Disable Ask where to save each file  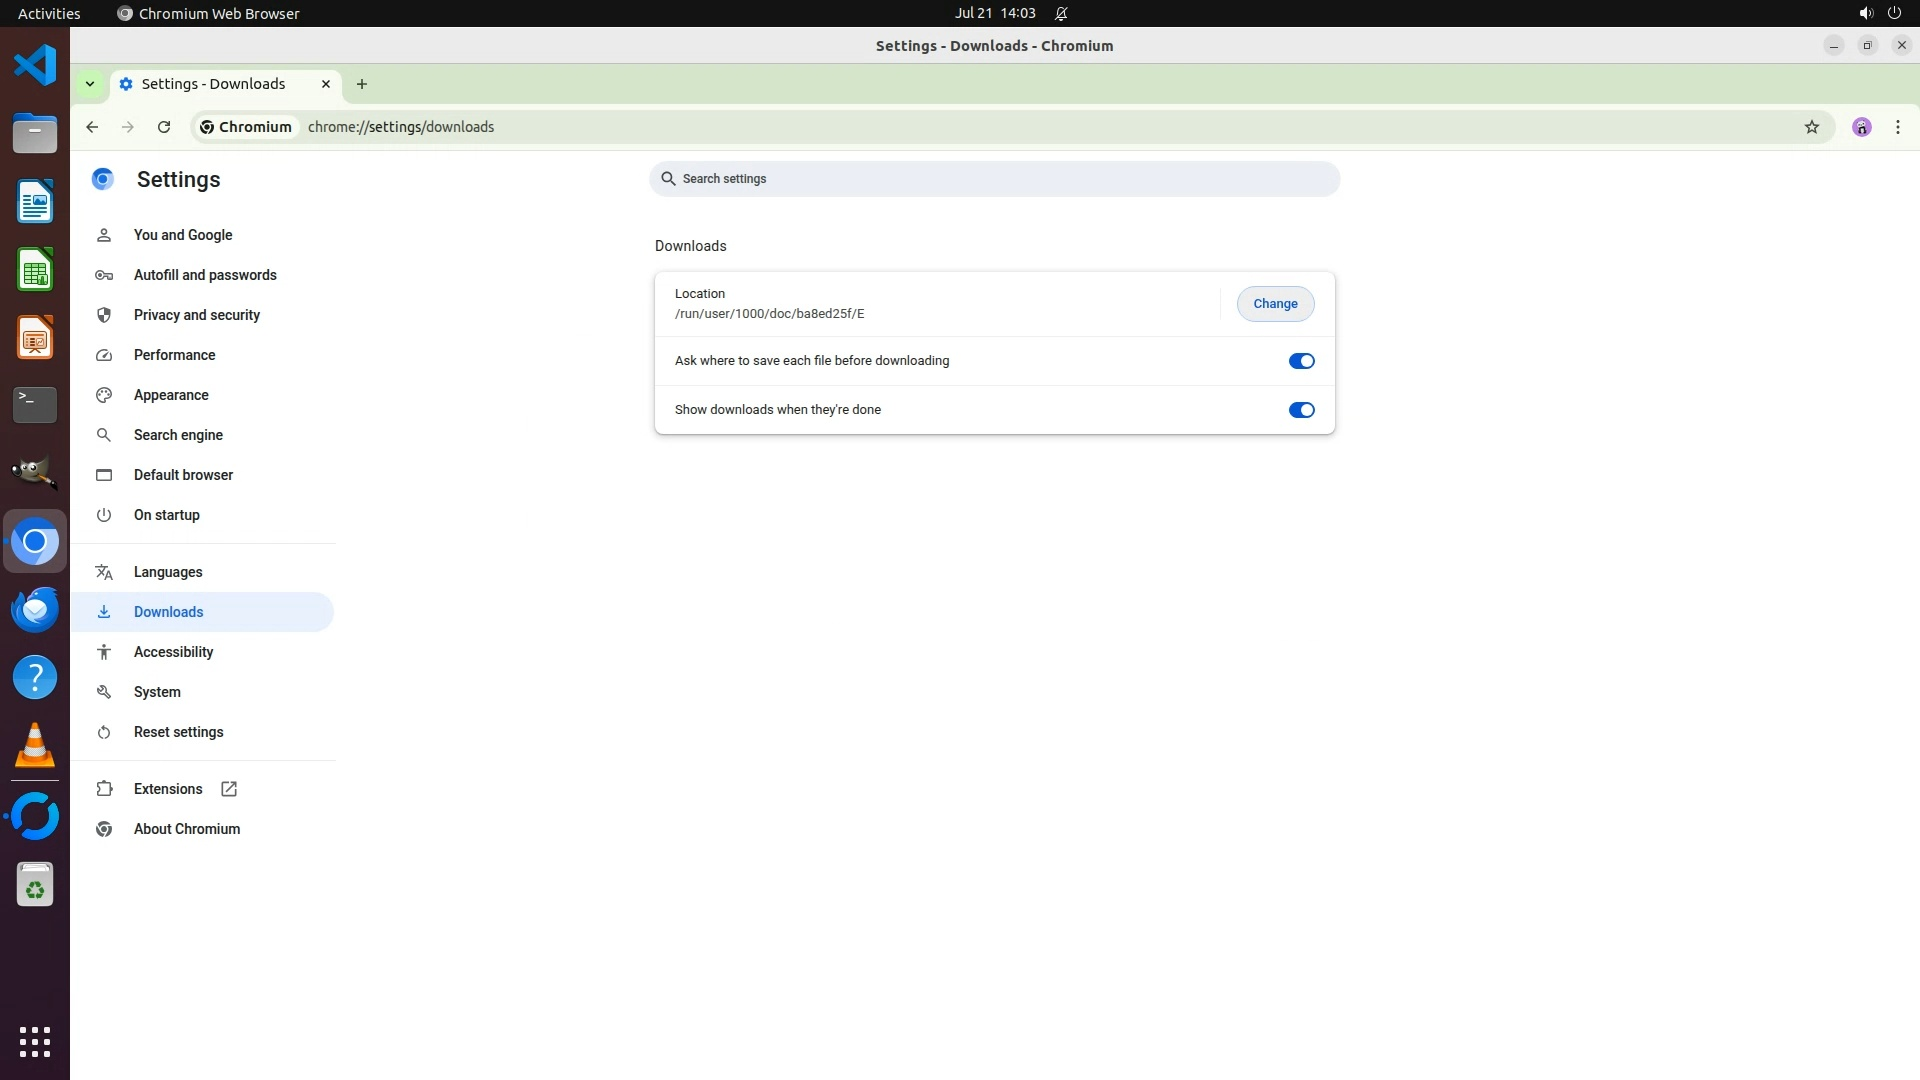click(x=1301, y=361)
